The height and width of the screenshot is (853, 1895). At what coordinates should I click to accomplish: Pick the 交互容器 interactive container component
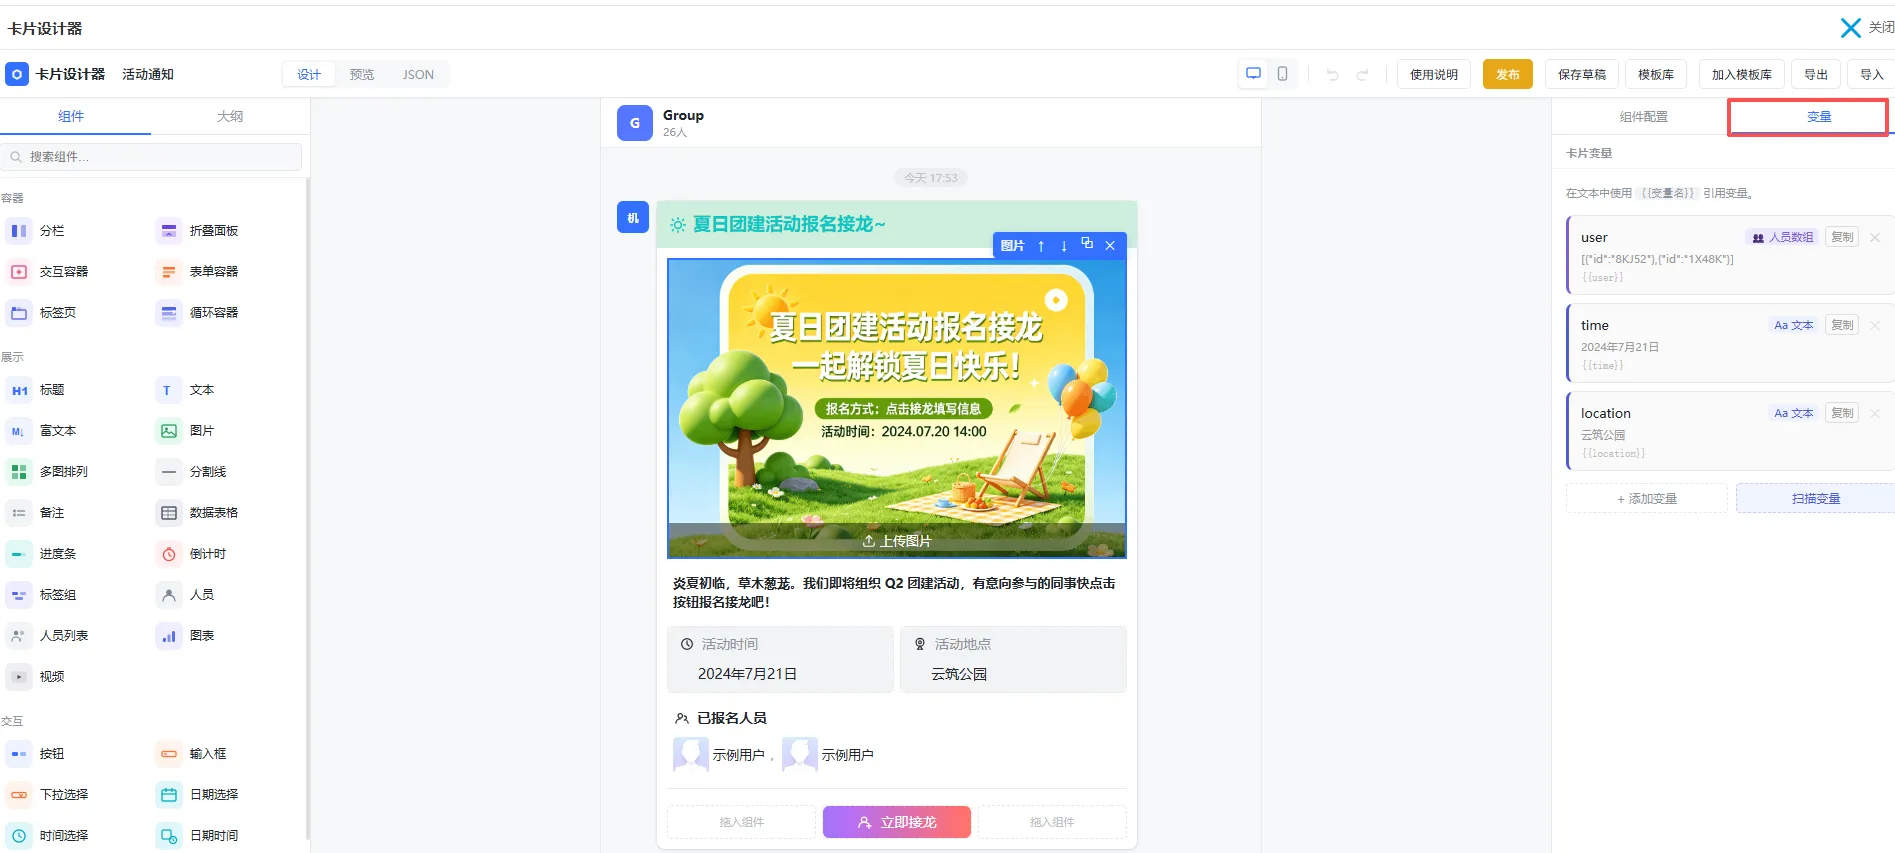[x=48, y=272]
